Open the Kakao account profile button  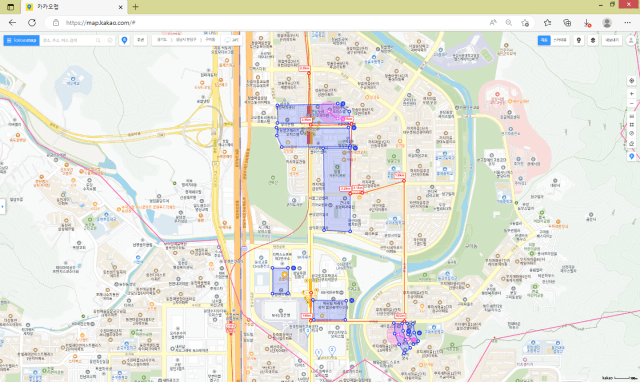coord(631,40)
